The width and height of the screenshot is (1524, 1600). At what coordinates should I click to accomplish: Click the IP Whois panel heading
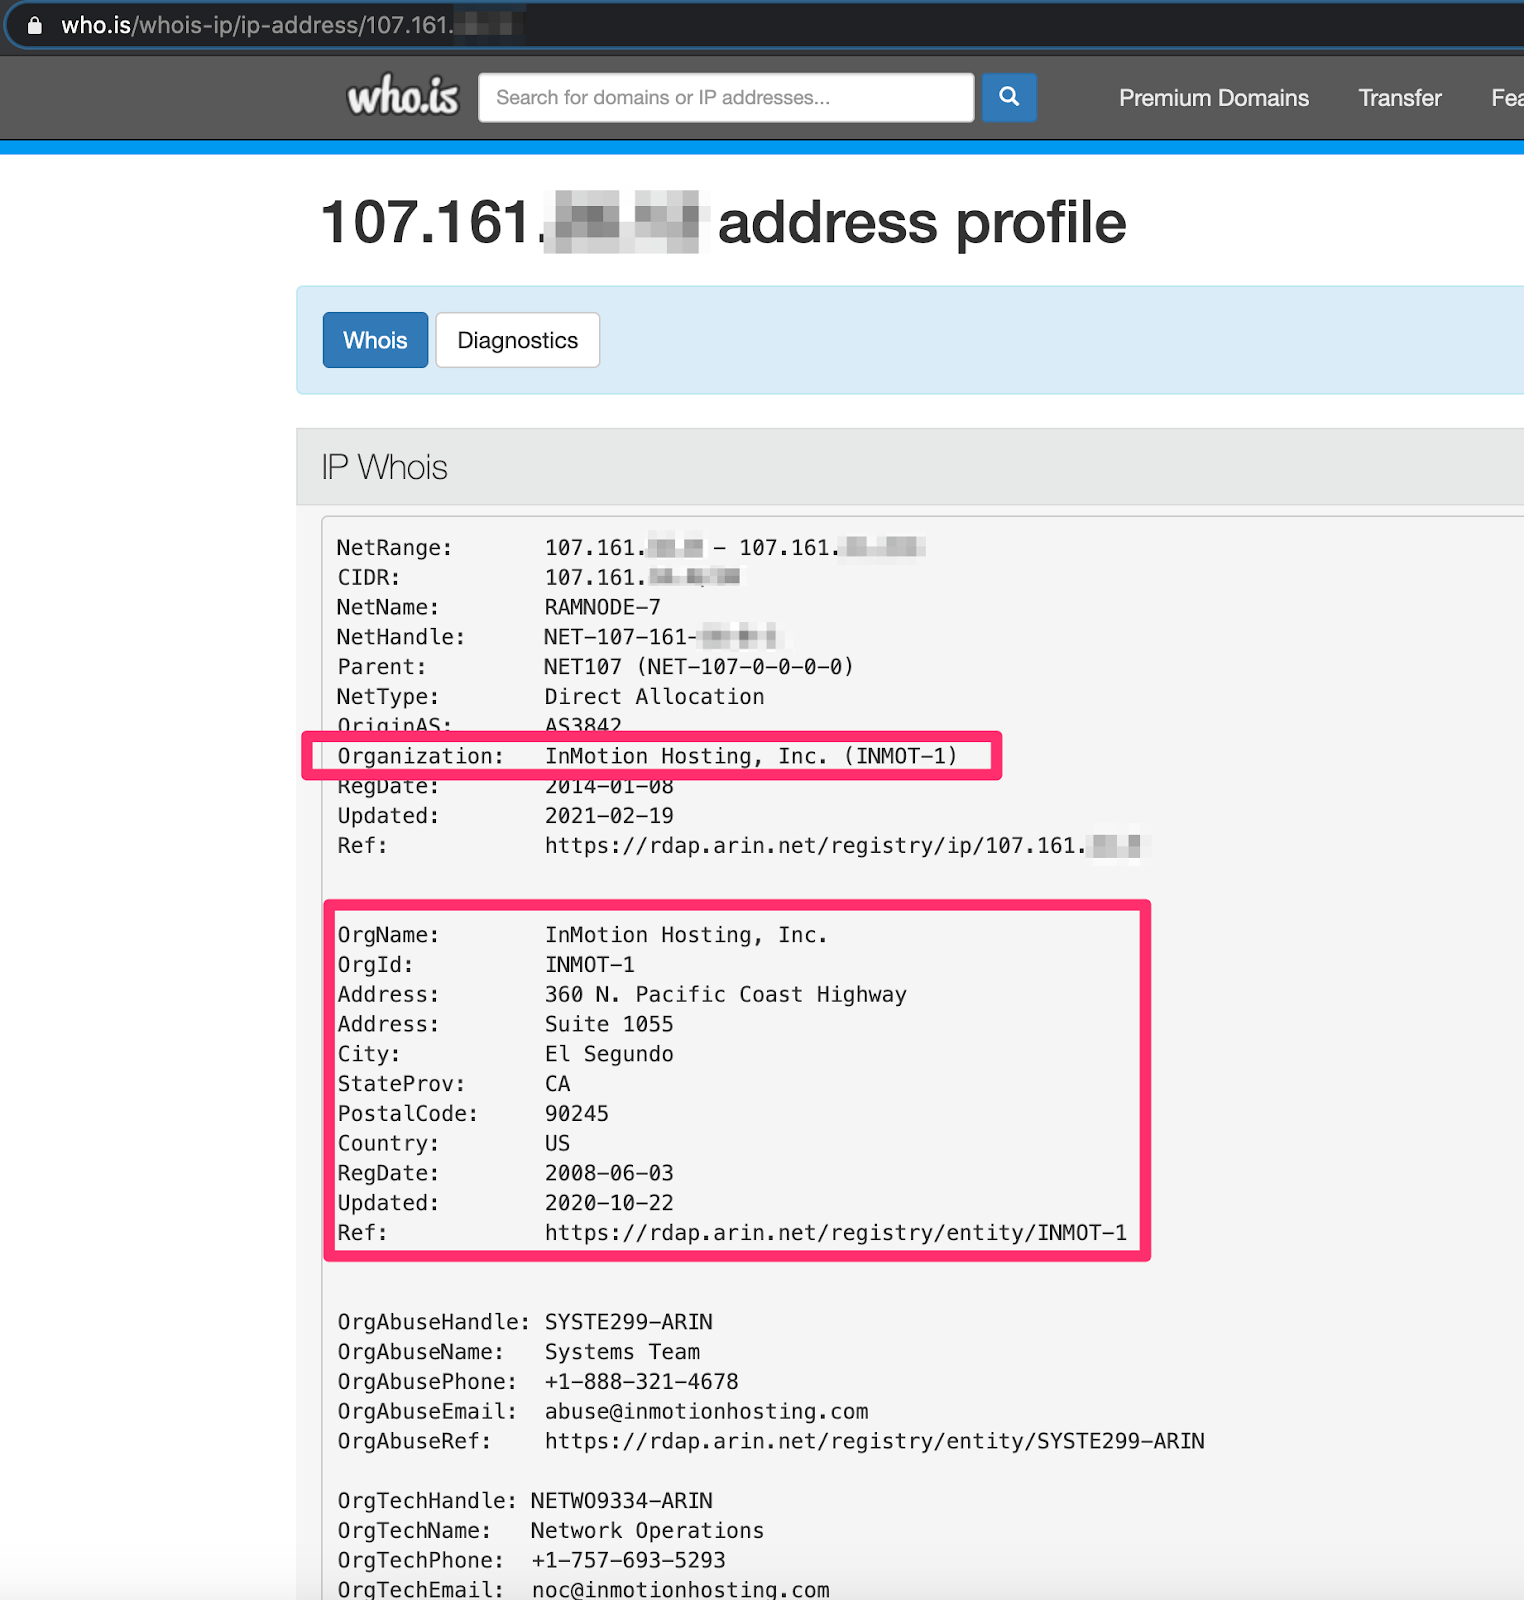pos(384,467)
